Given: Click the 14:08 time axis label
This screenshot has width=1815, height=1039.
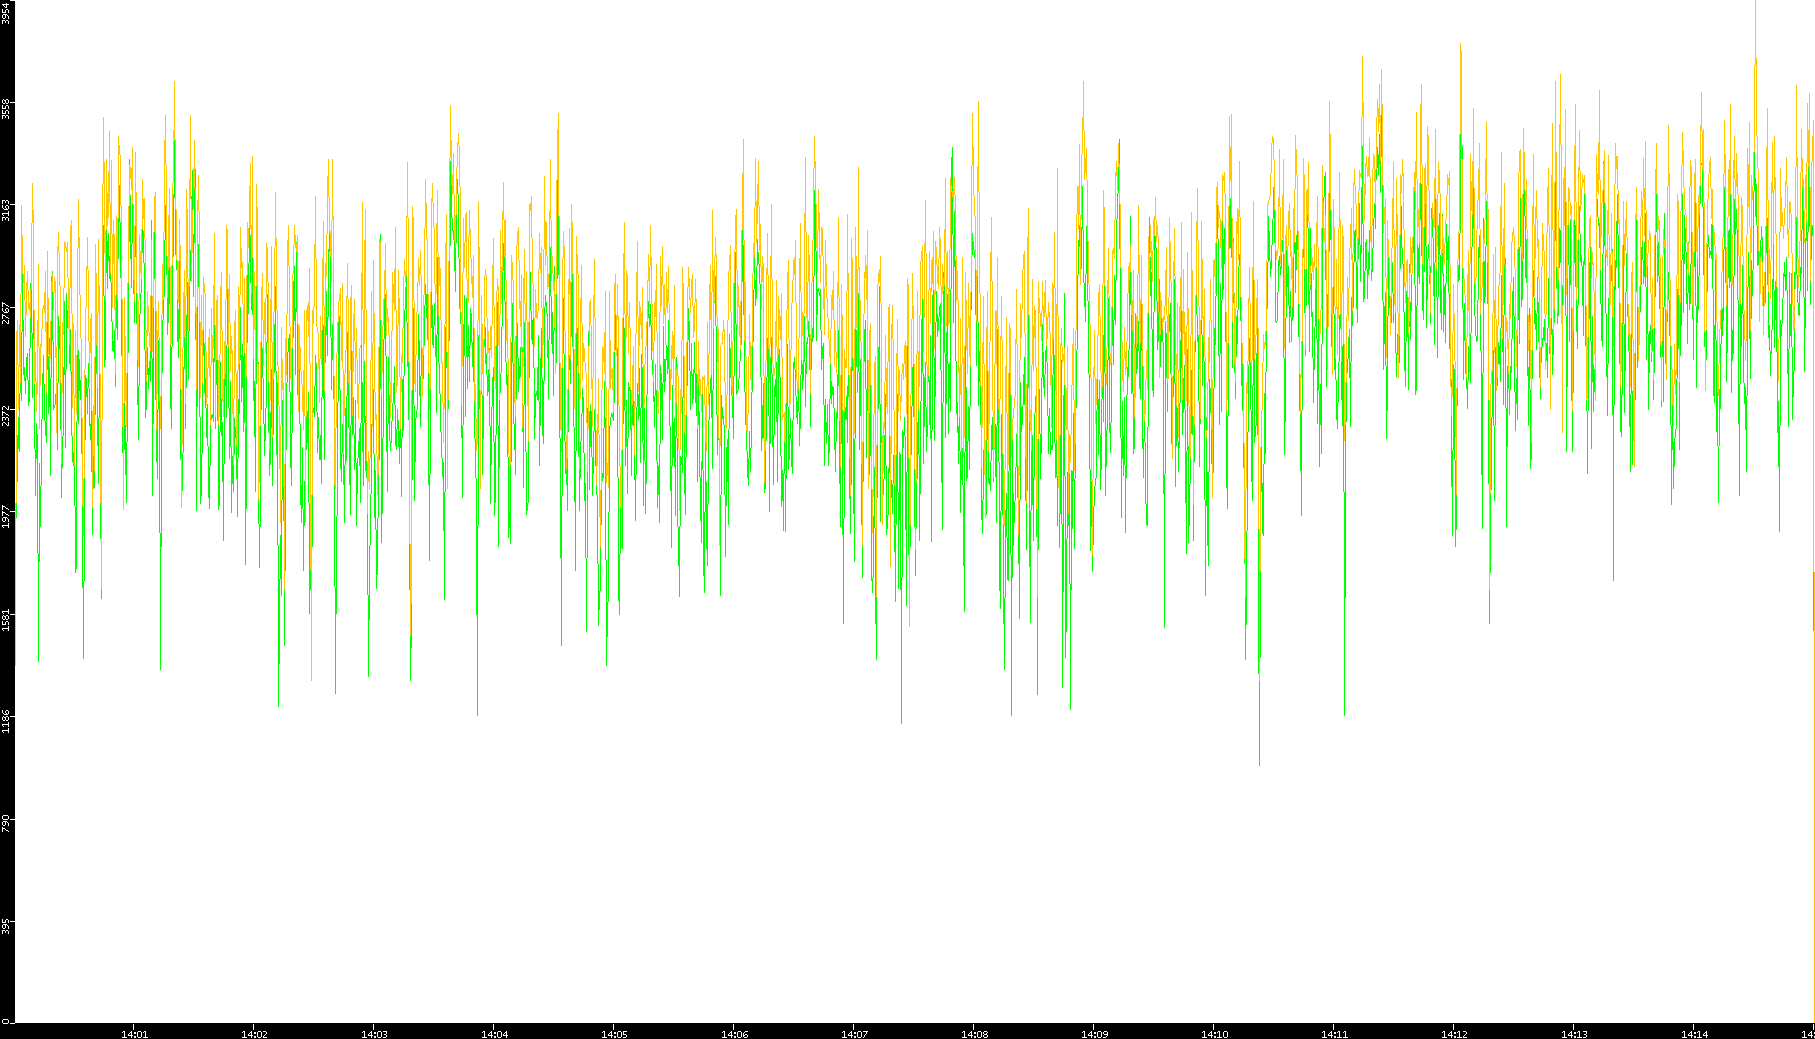Looking at the screenshot, I should [x=974, y=1033].
